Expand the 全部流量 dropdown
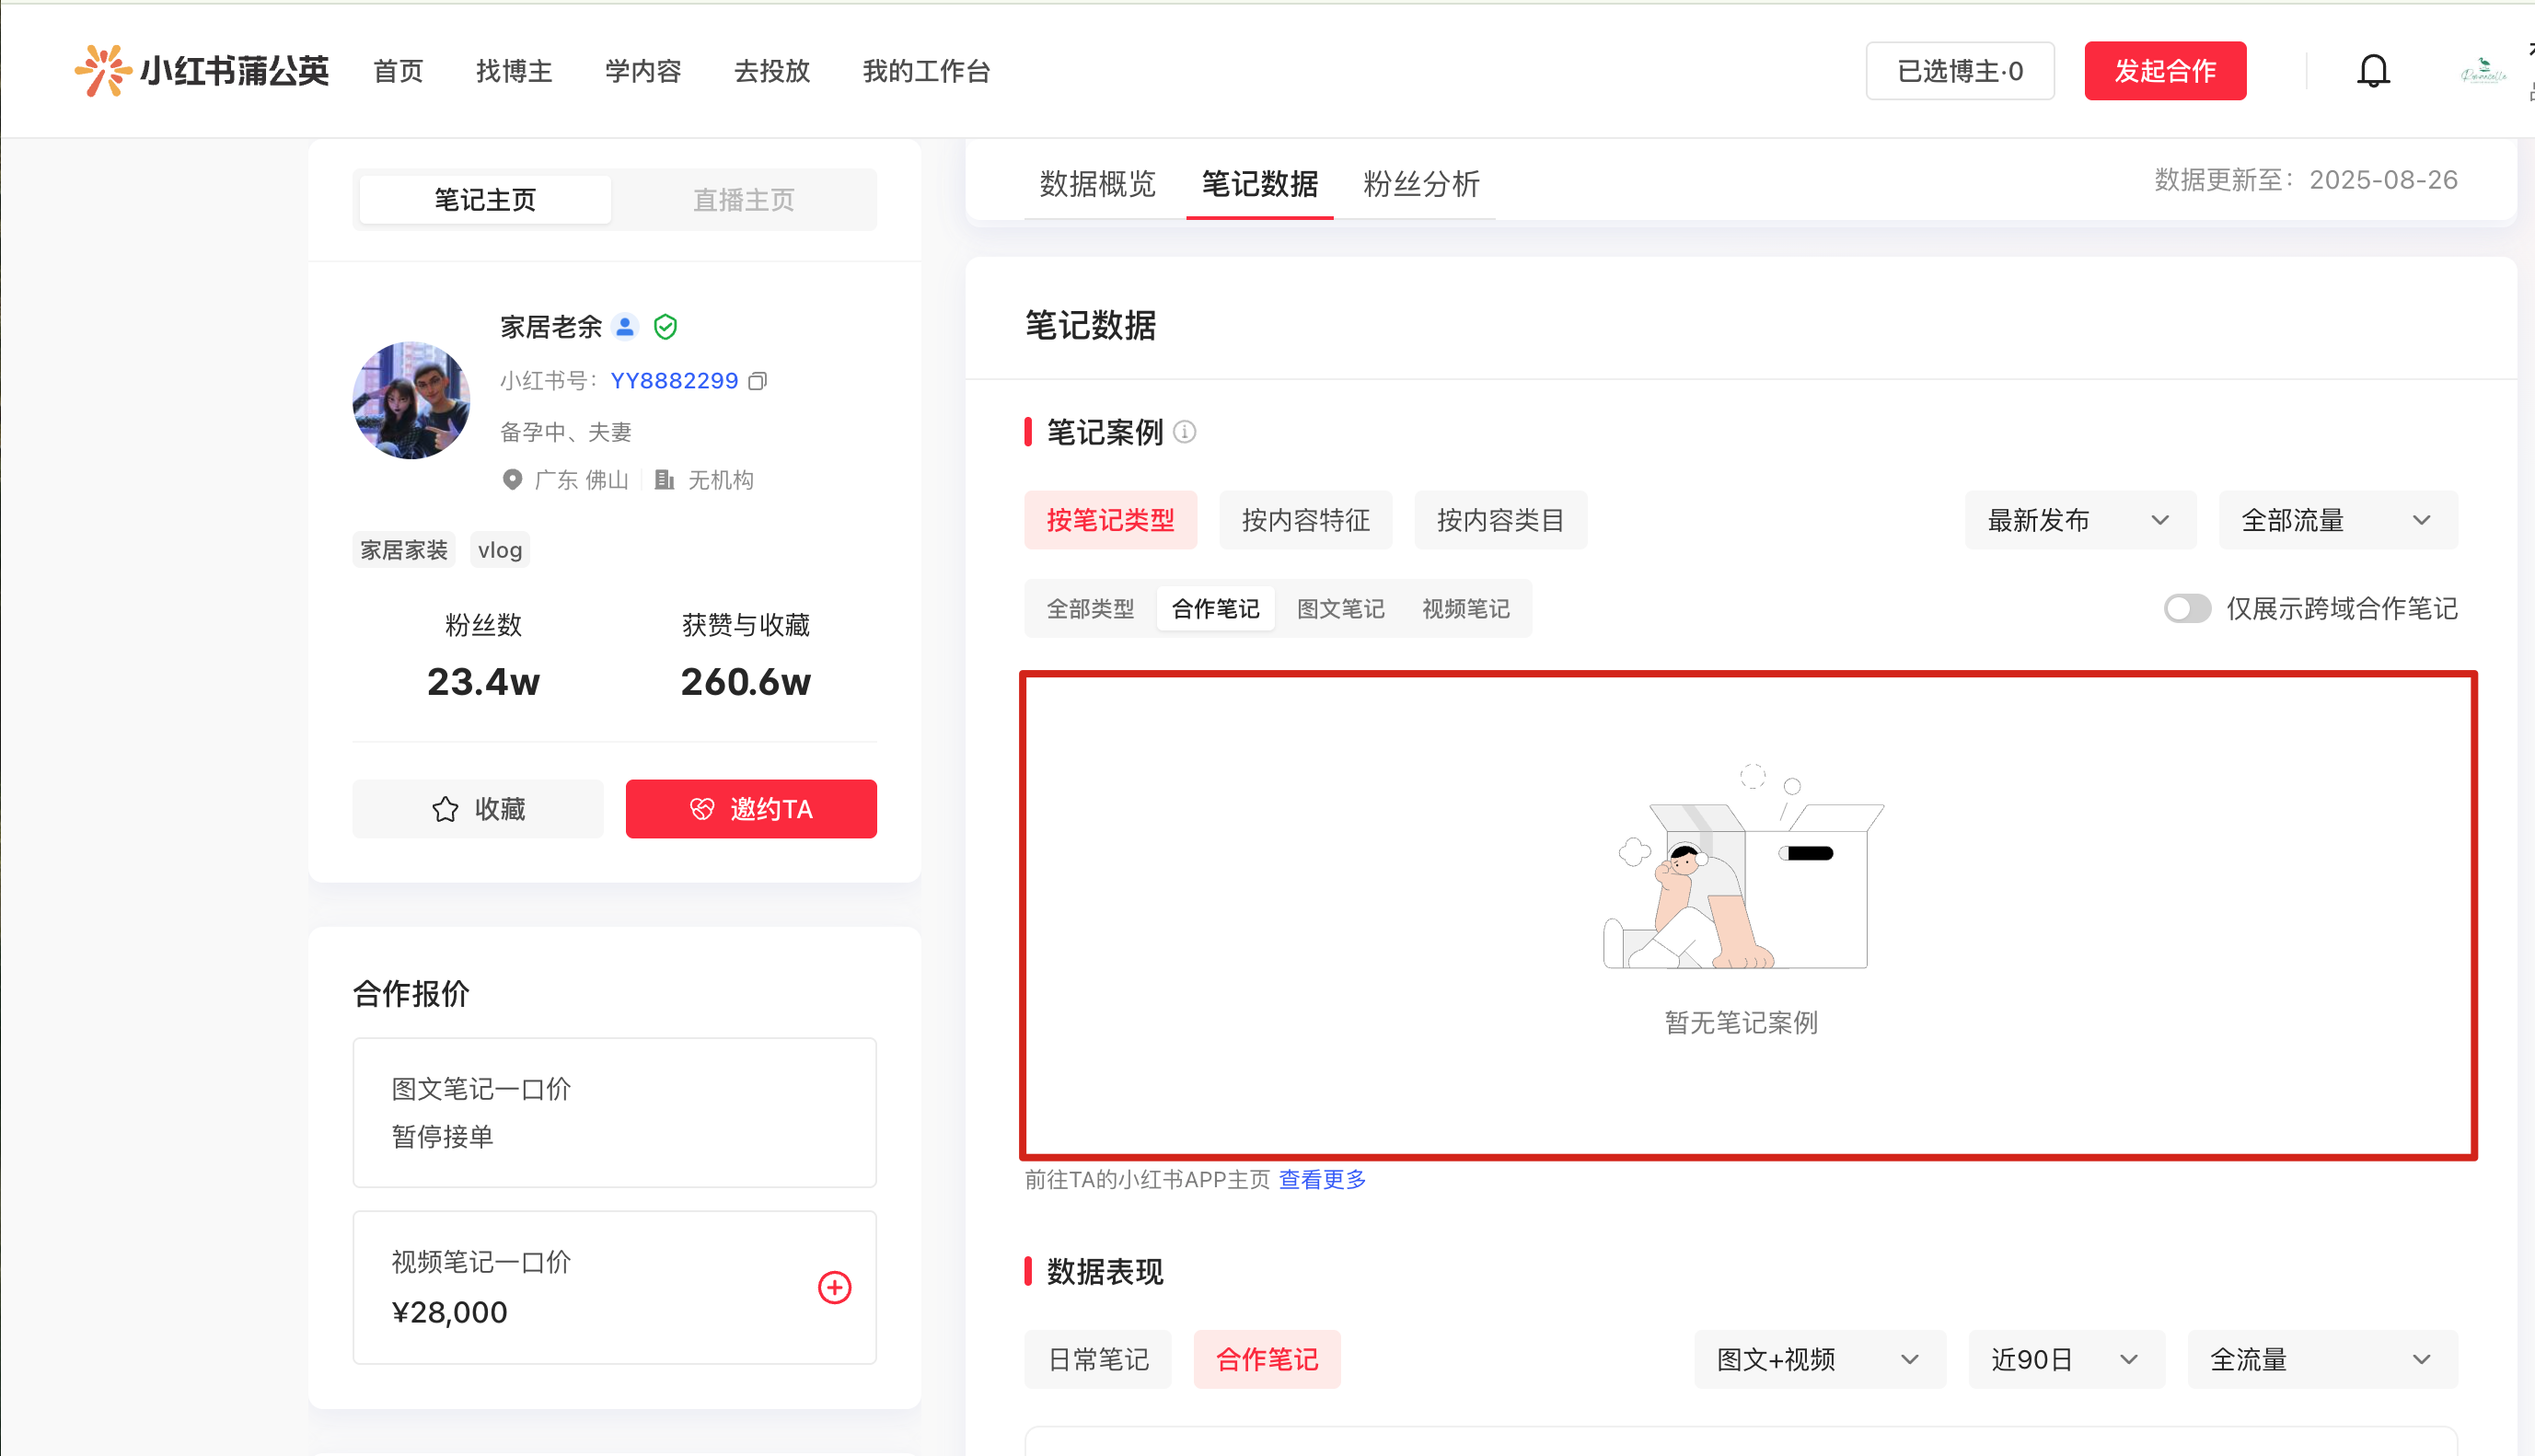The height and width of the screenshot is (1456, 2535). click(x=2337, y=520)
